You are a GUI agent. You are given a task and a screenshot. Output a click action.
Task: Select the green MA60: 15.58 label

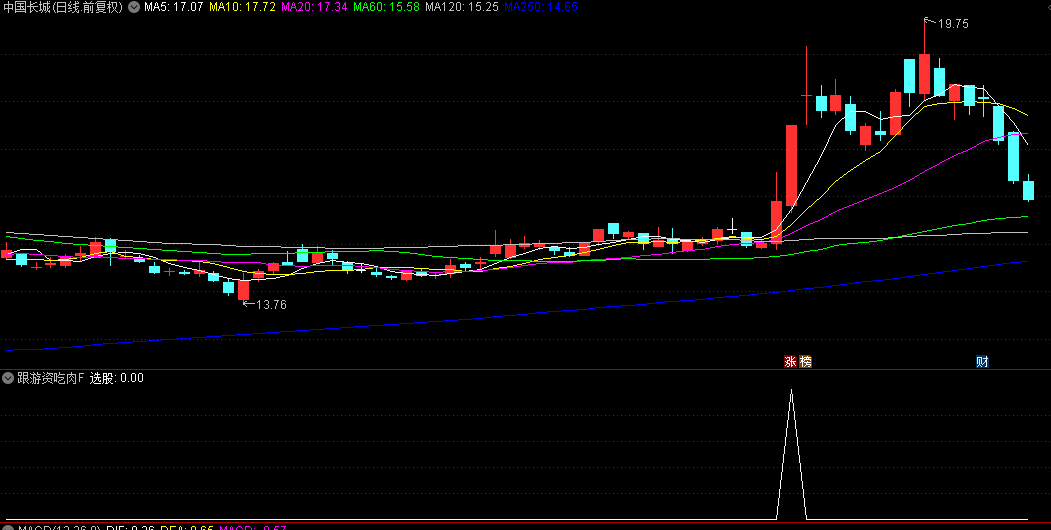tap(386, 7)
